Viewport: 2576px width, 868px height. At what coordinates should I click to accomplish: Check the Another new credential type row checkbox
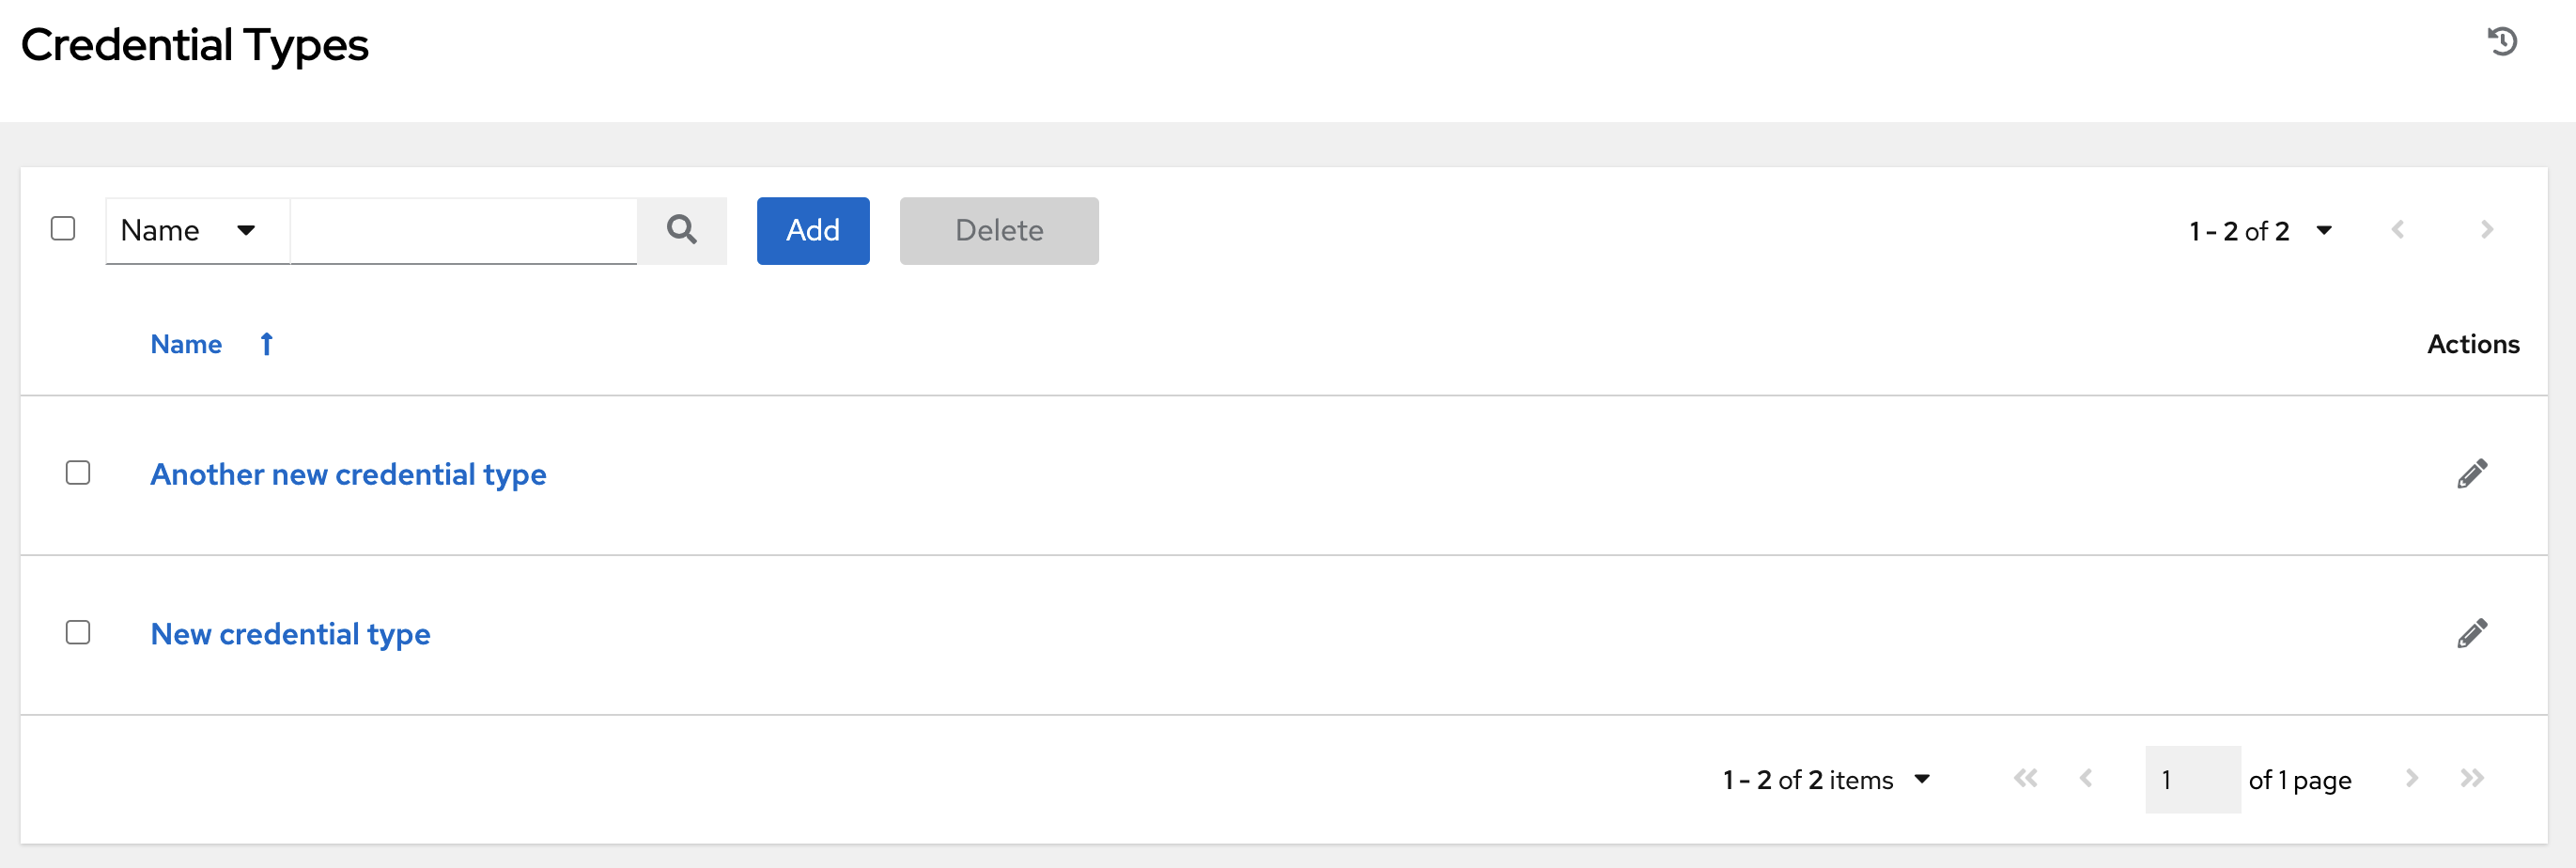pos(78,473)
